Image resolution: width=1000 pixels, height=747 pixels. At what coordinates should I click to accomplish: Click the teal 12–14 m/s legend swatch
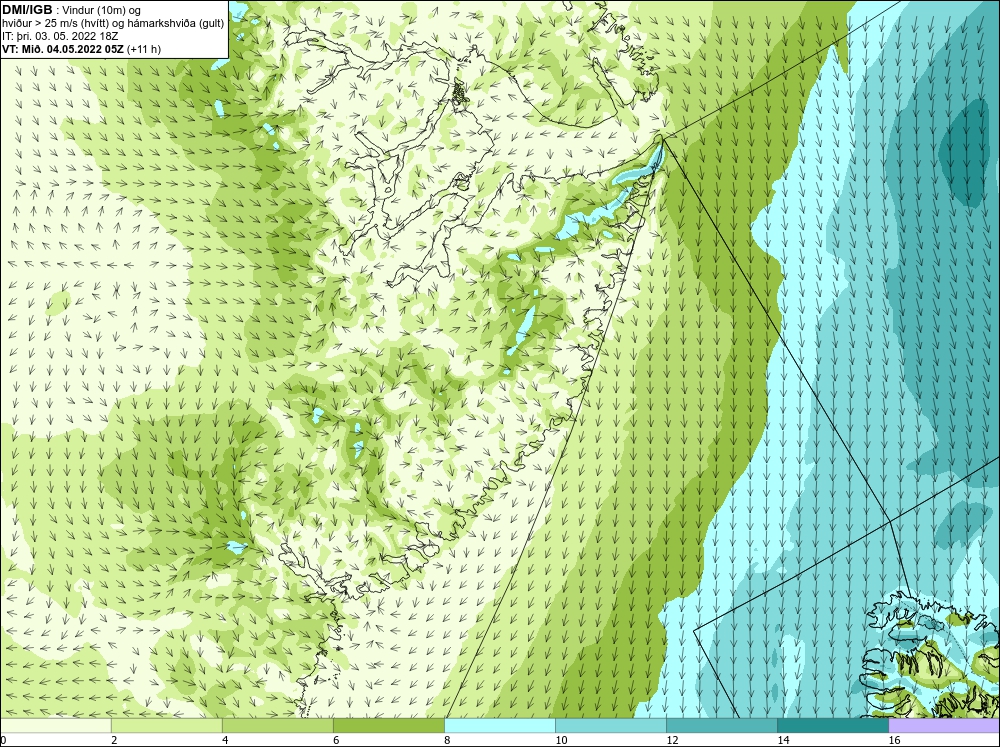pyautogui.click(x=721, y=725)
